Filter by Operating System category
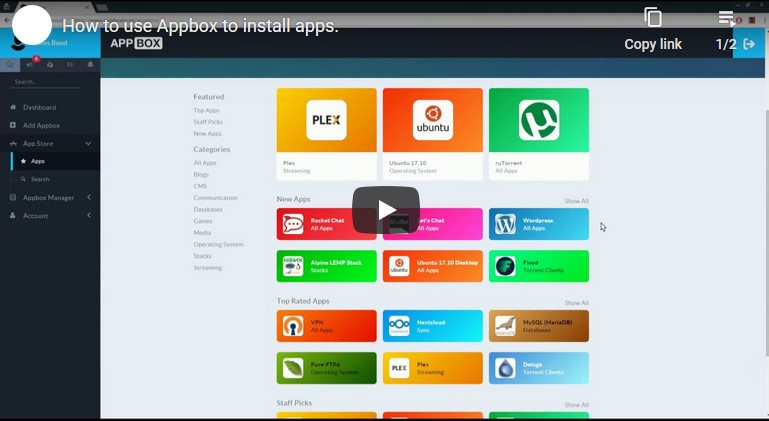Screen dimensions: 769x421 tap(218, 244)
